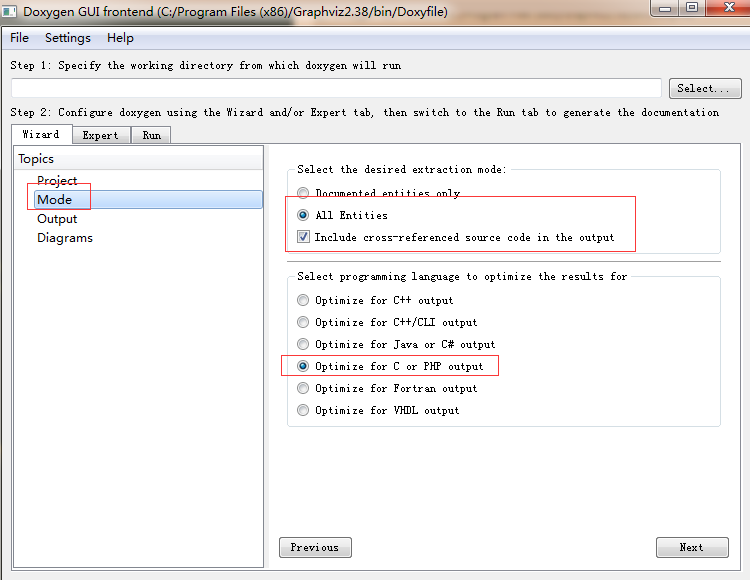750x580 pixels.
Task: Open the Help menu
Action: (120, 38)
